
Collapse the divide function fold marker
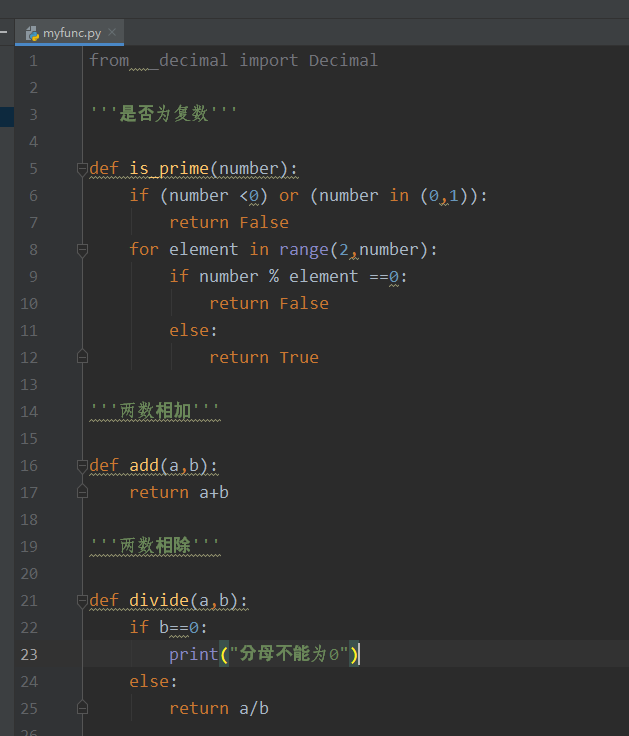click(82, 601)
